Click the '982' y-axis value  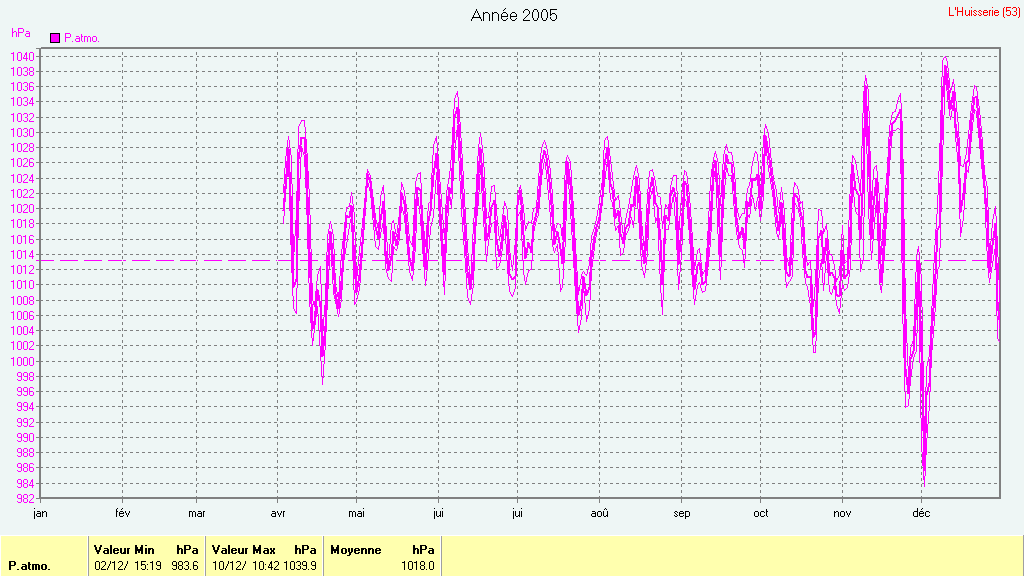[25, 498]
